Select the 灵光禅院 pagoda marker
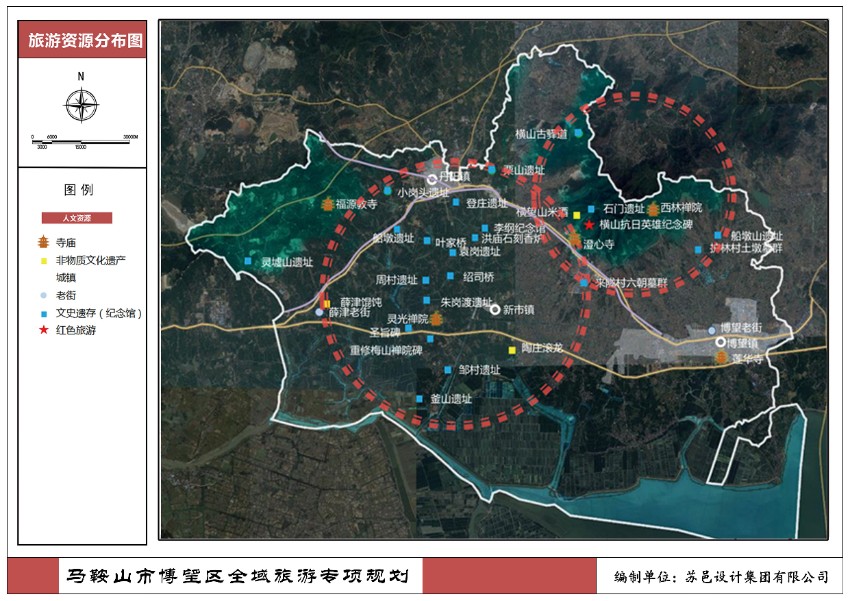 pyautogui.click(x=436, y=318)
